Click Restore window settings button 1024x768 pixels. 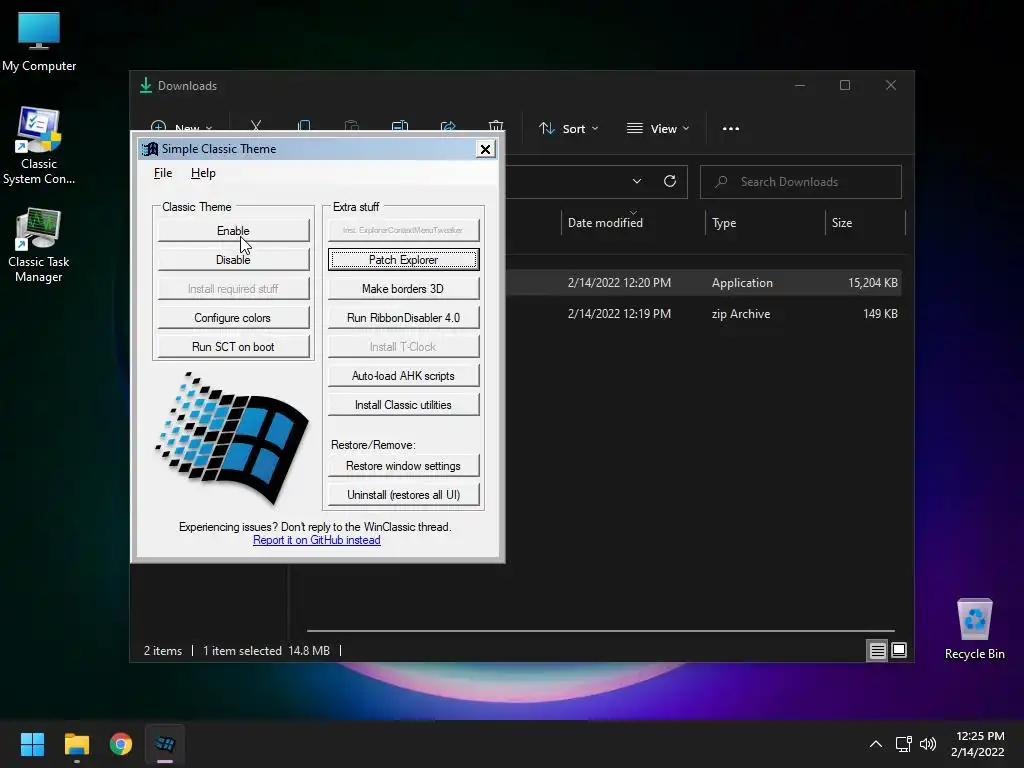(x=404, y=466)
